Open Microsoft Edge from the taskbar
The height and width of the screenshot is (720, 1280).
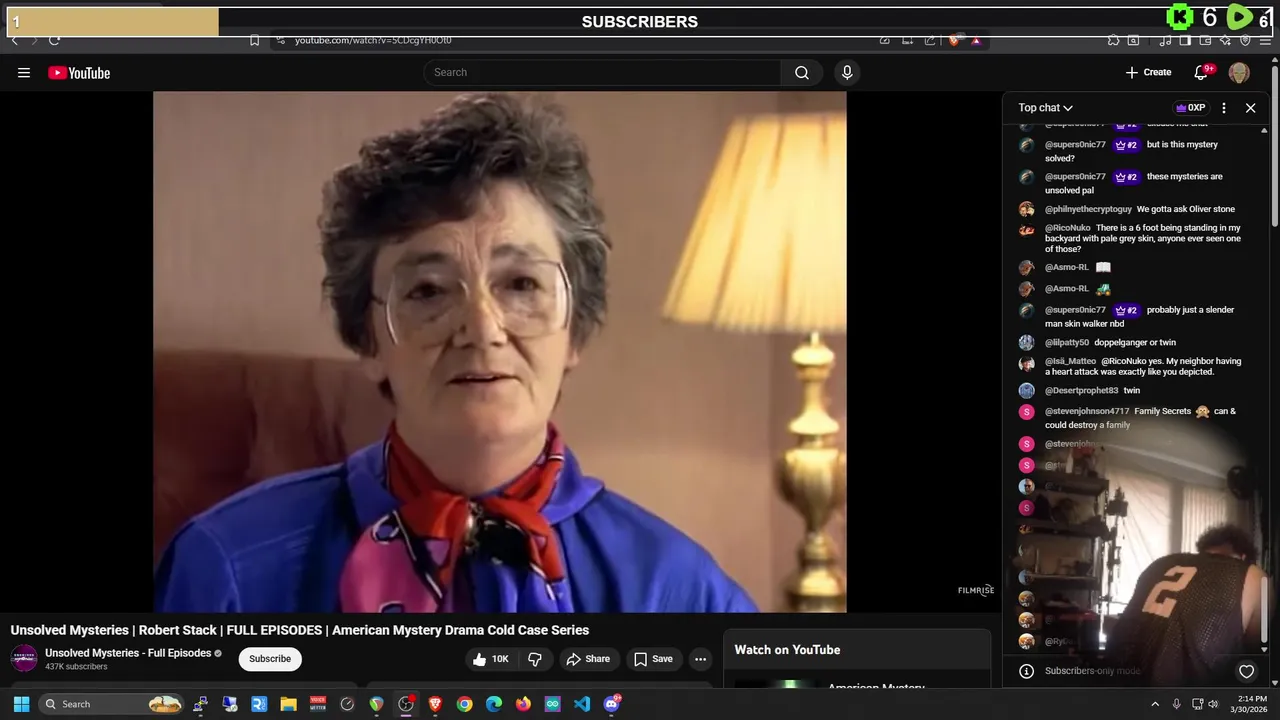click(494, 704)
